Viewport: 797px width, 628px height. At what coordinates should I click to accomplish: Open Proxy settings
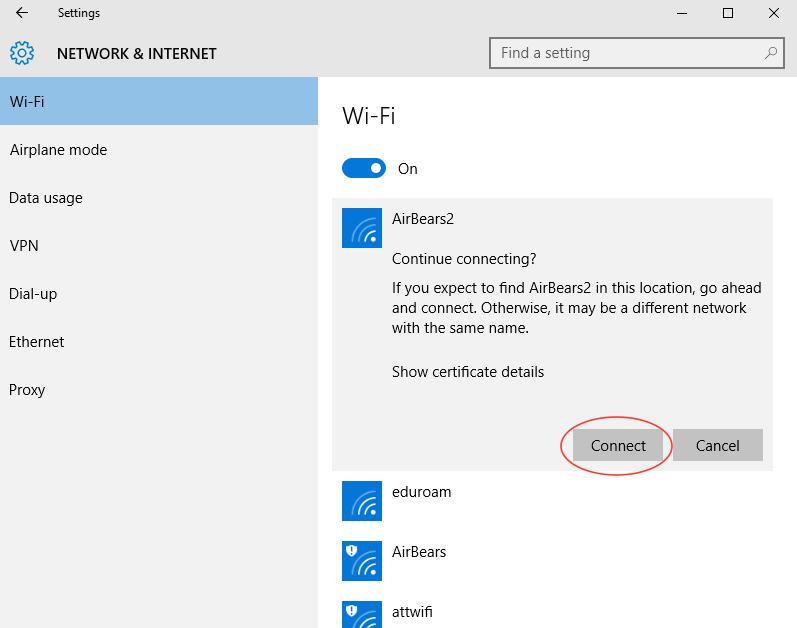(x=159, y=390)
